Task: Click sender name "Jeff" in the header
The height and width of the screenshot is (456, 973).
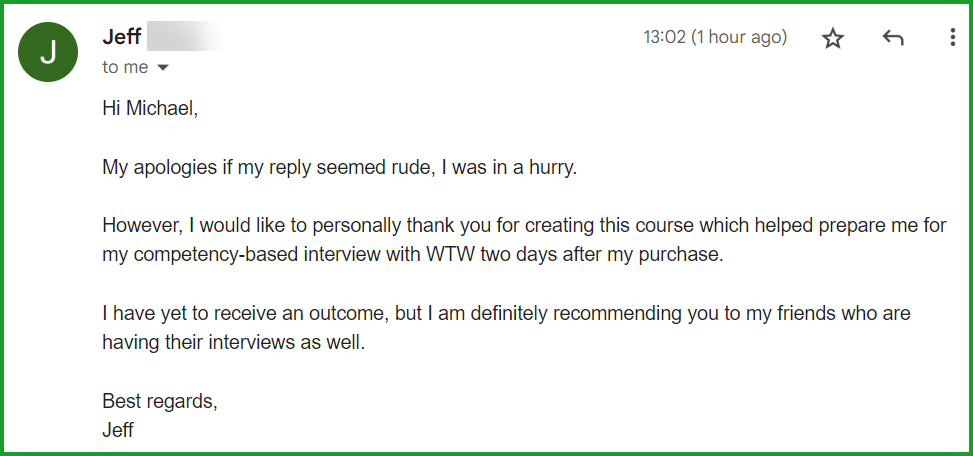Action: 121,37
